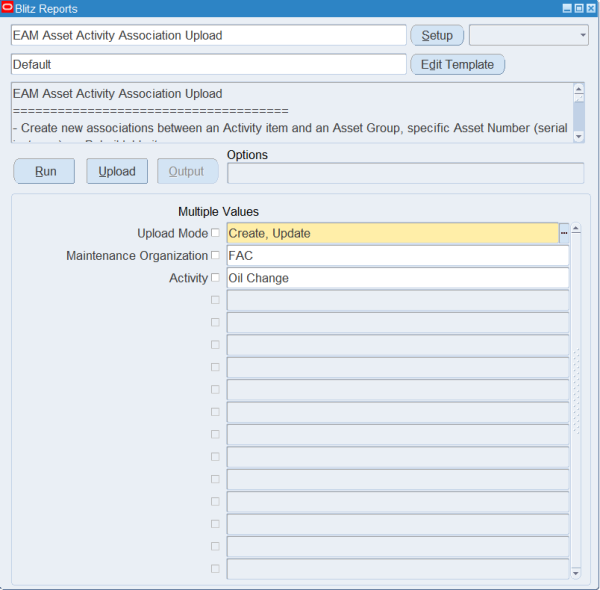
Task: Click parameter list scroll up arrow
Action: (x=576, y=229)
